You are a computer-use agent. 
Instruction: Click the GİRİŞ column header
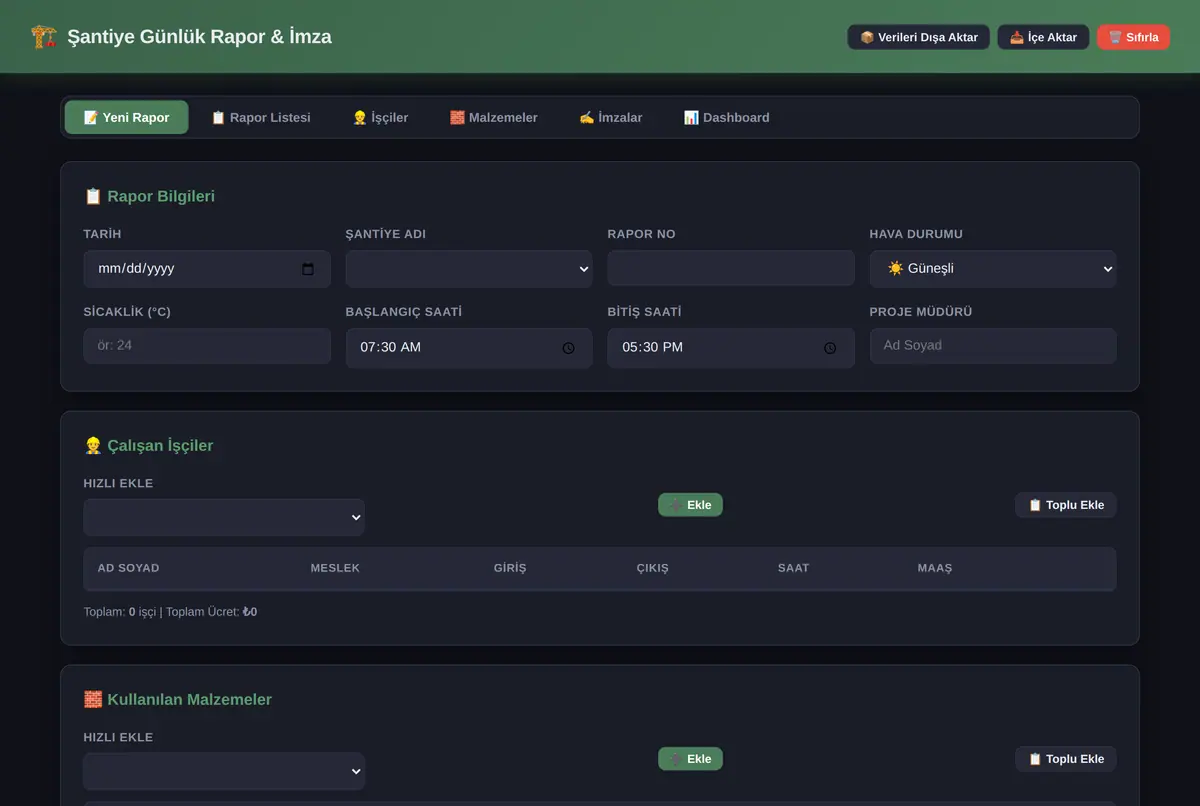click(510, 568)
